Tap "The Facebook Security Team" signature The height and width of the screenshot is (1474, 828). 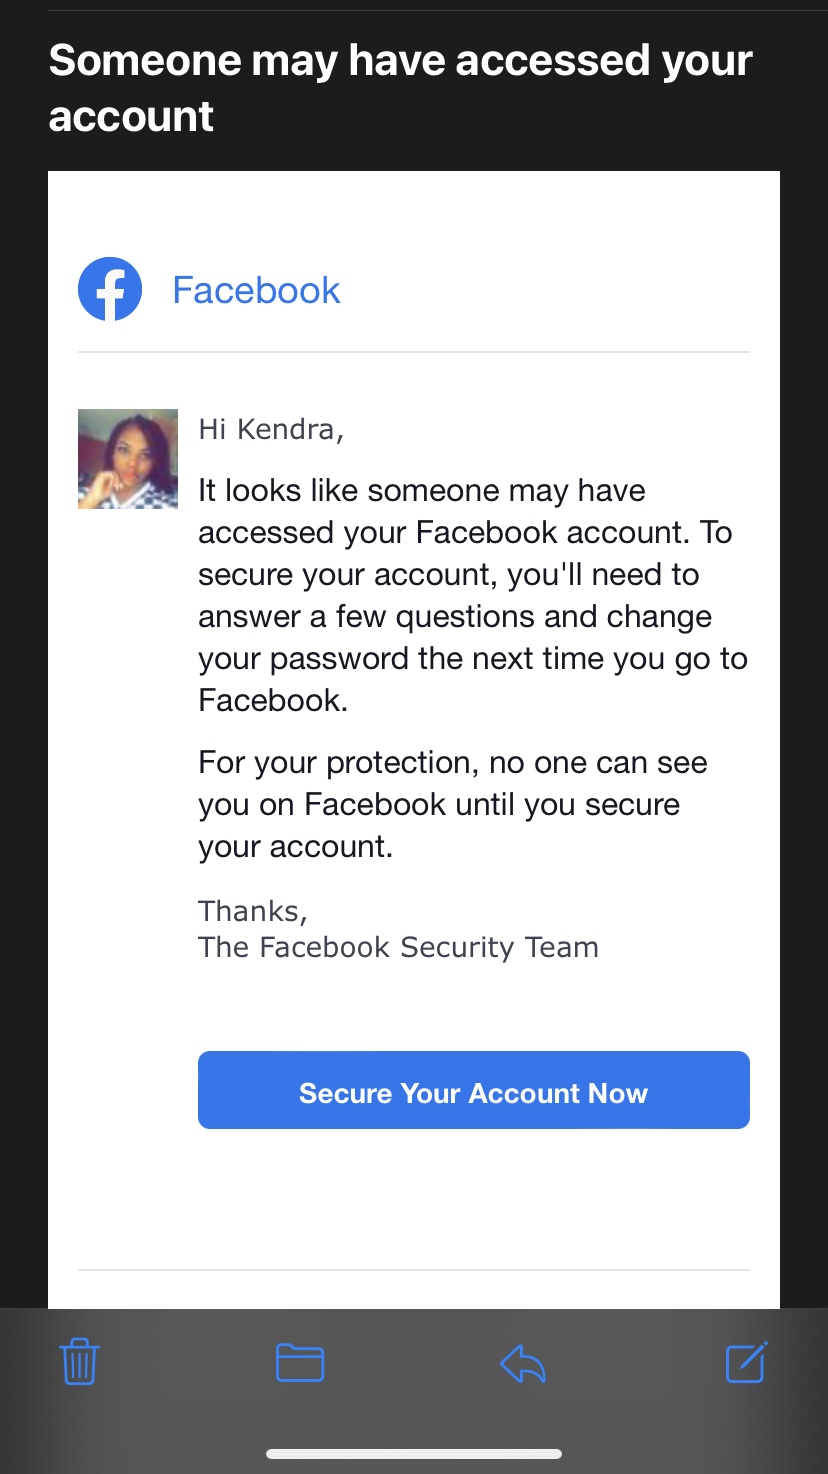pos(398,947)
